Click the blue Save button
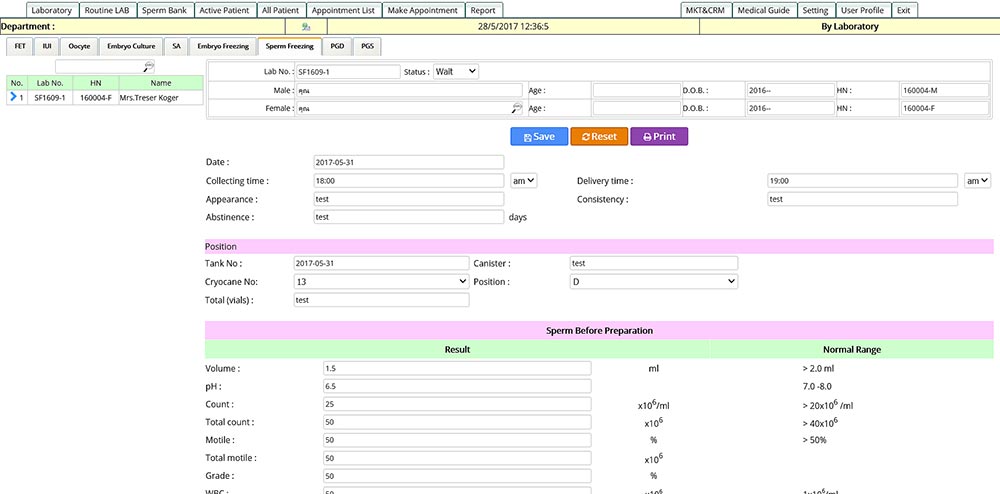This screenshot has height=494, width=1000. [539, 136]
